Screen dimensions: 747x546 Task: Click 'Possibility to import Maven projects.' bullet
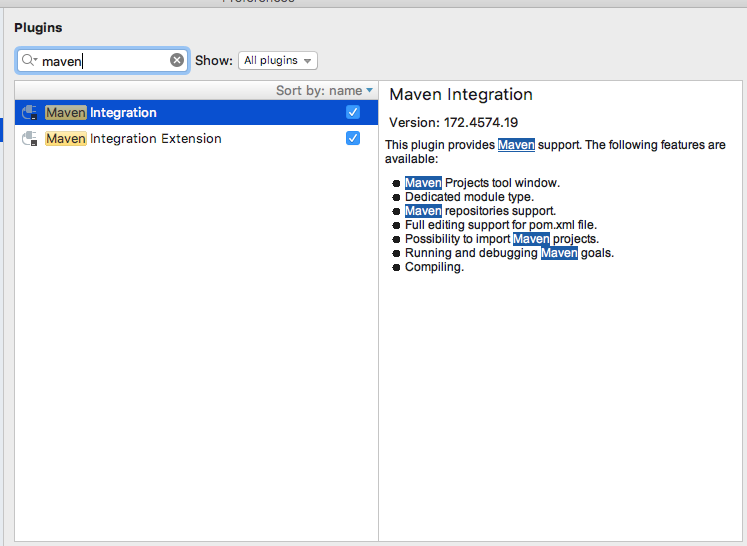point(502,239)
